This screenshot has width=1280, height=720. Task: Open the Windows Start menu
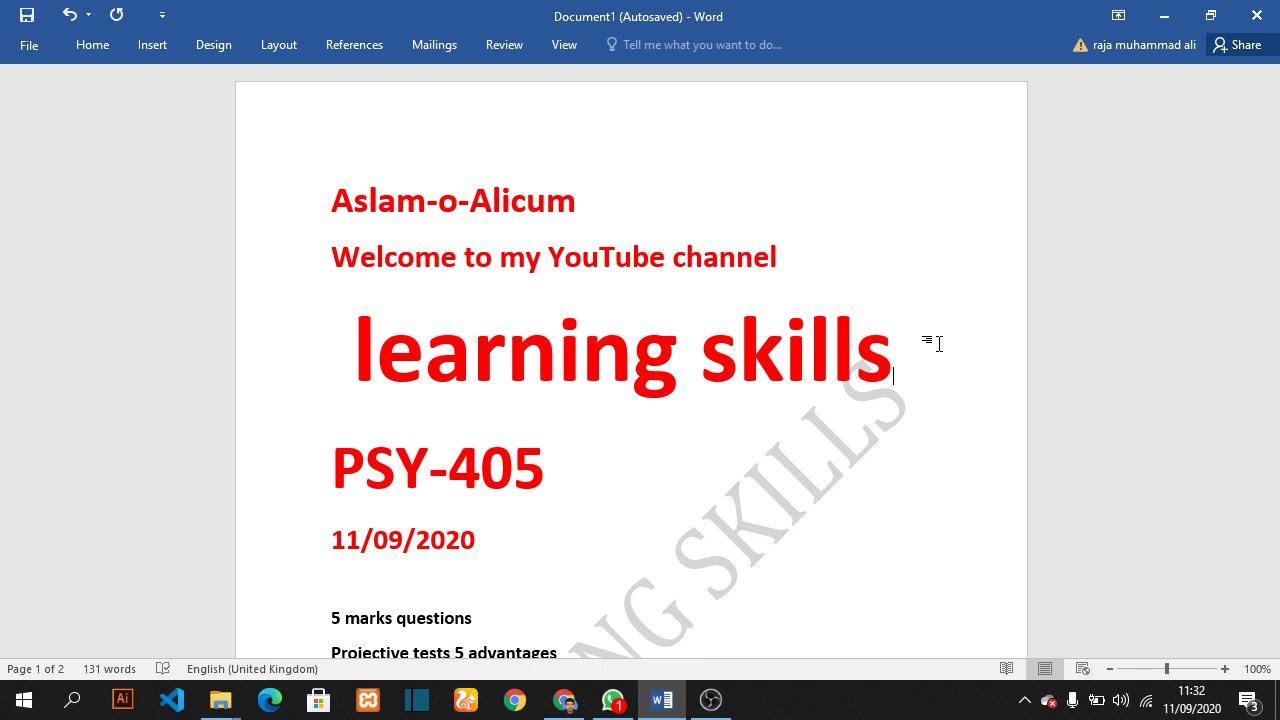(x=24, y=700)
